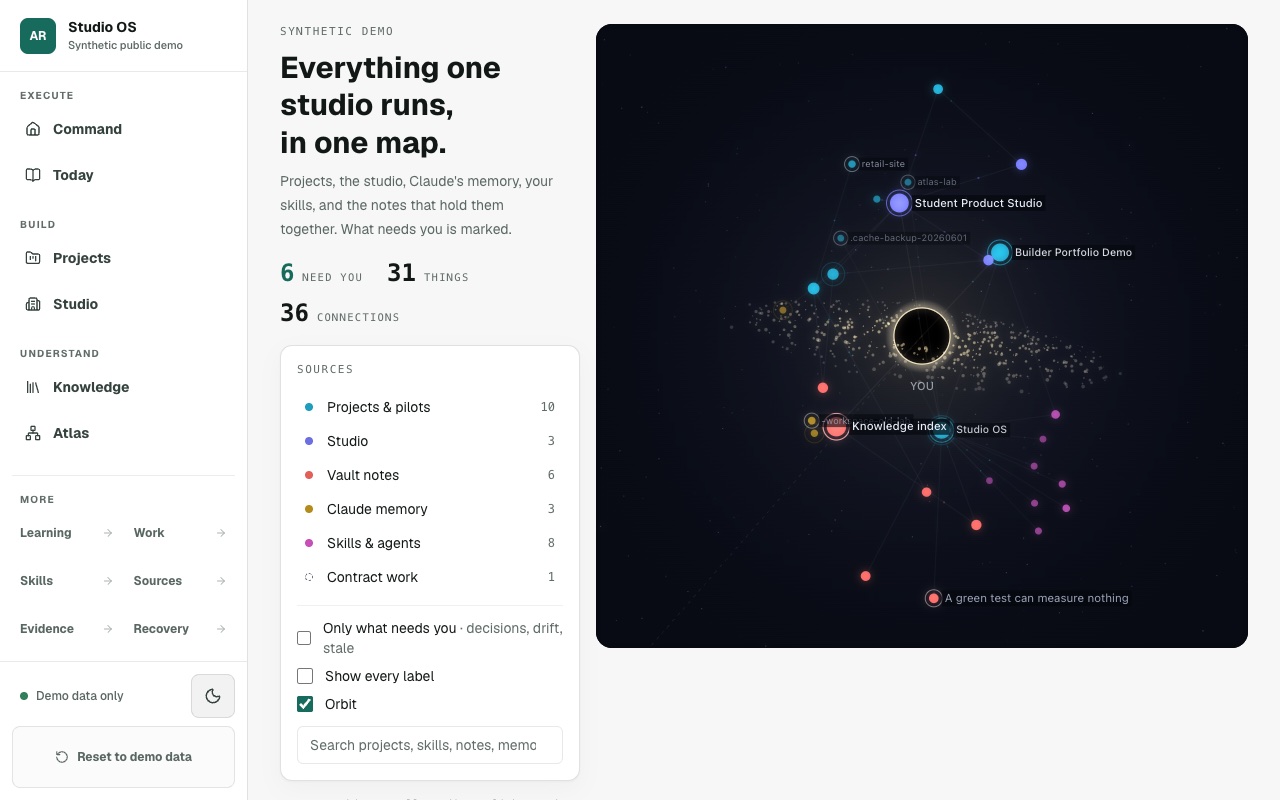Click the arrow beside Sources
This screenshot has width=1280, height=800.
tap(221, 581)
